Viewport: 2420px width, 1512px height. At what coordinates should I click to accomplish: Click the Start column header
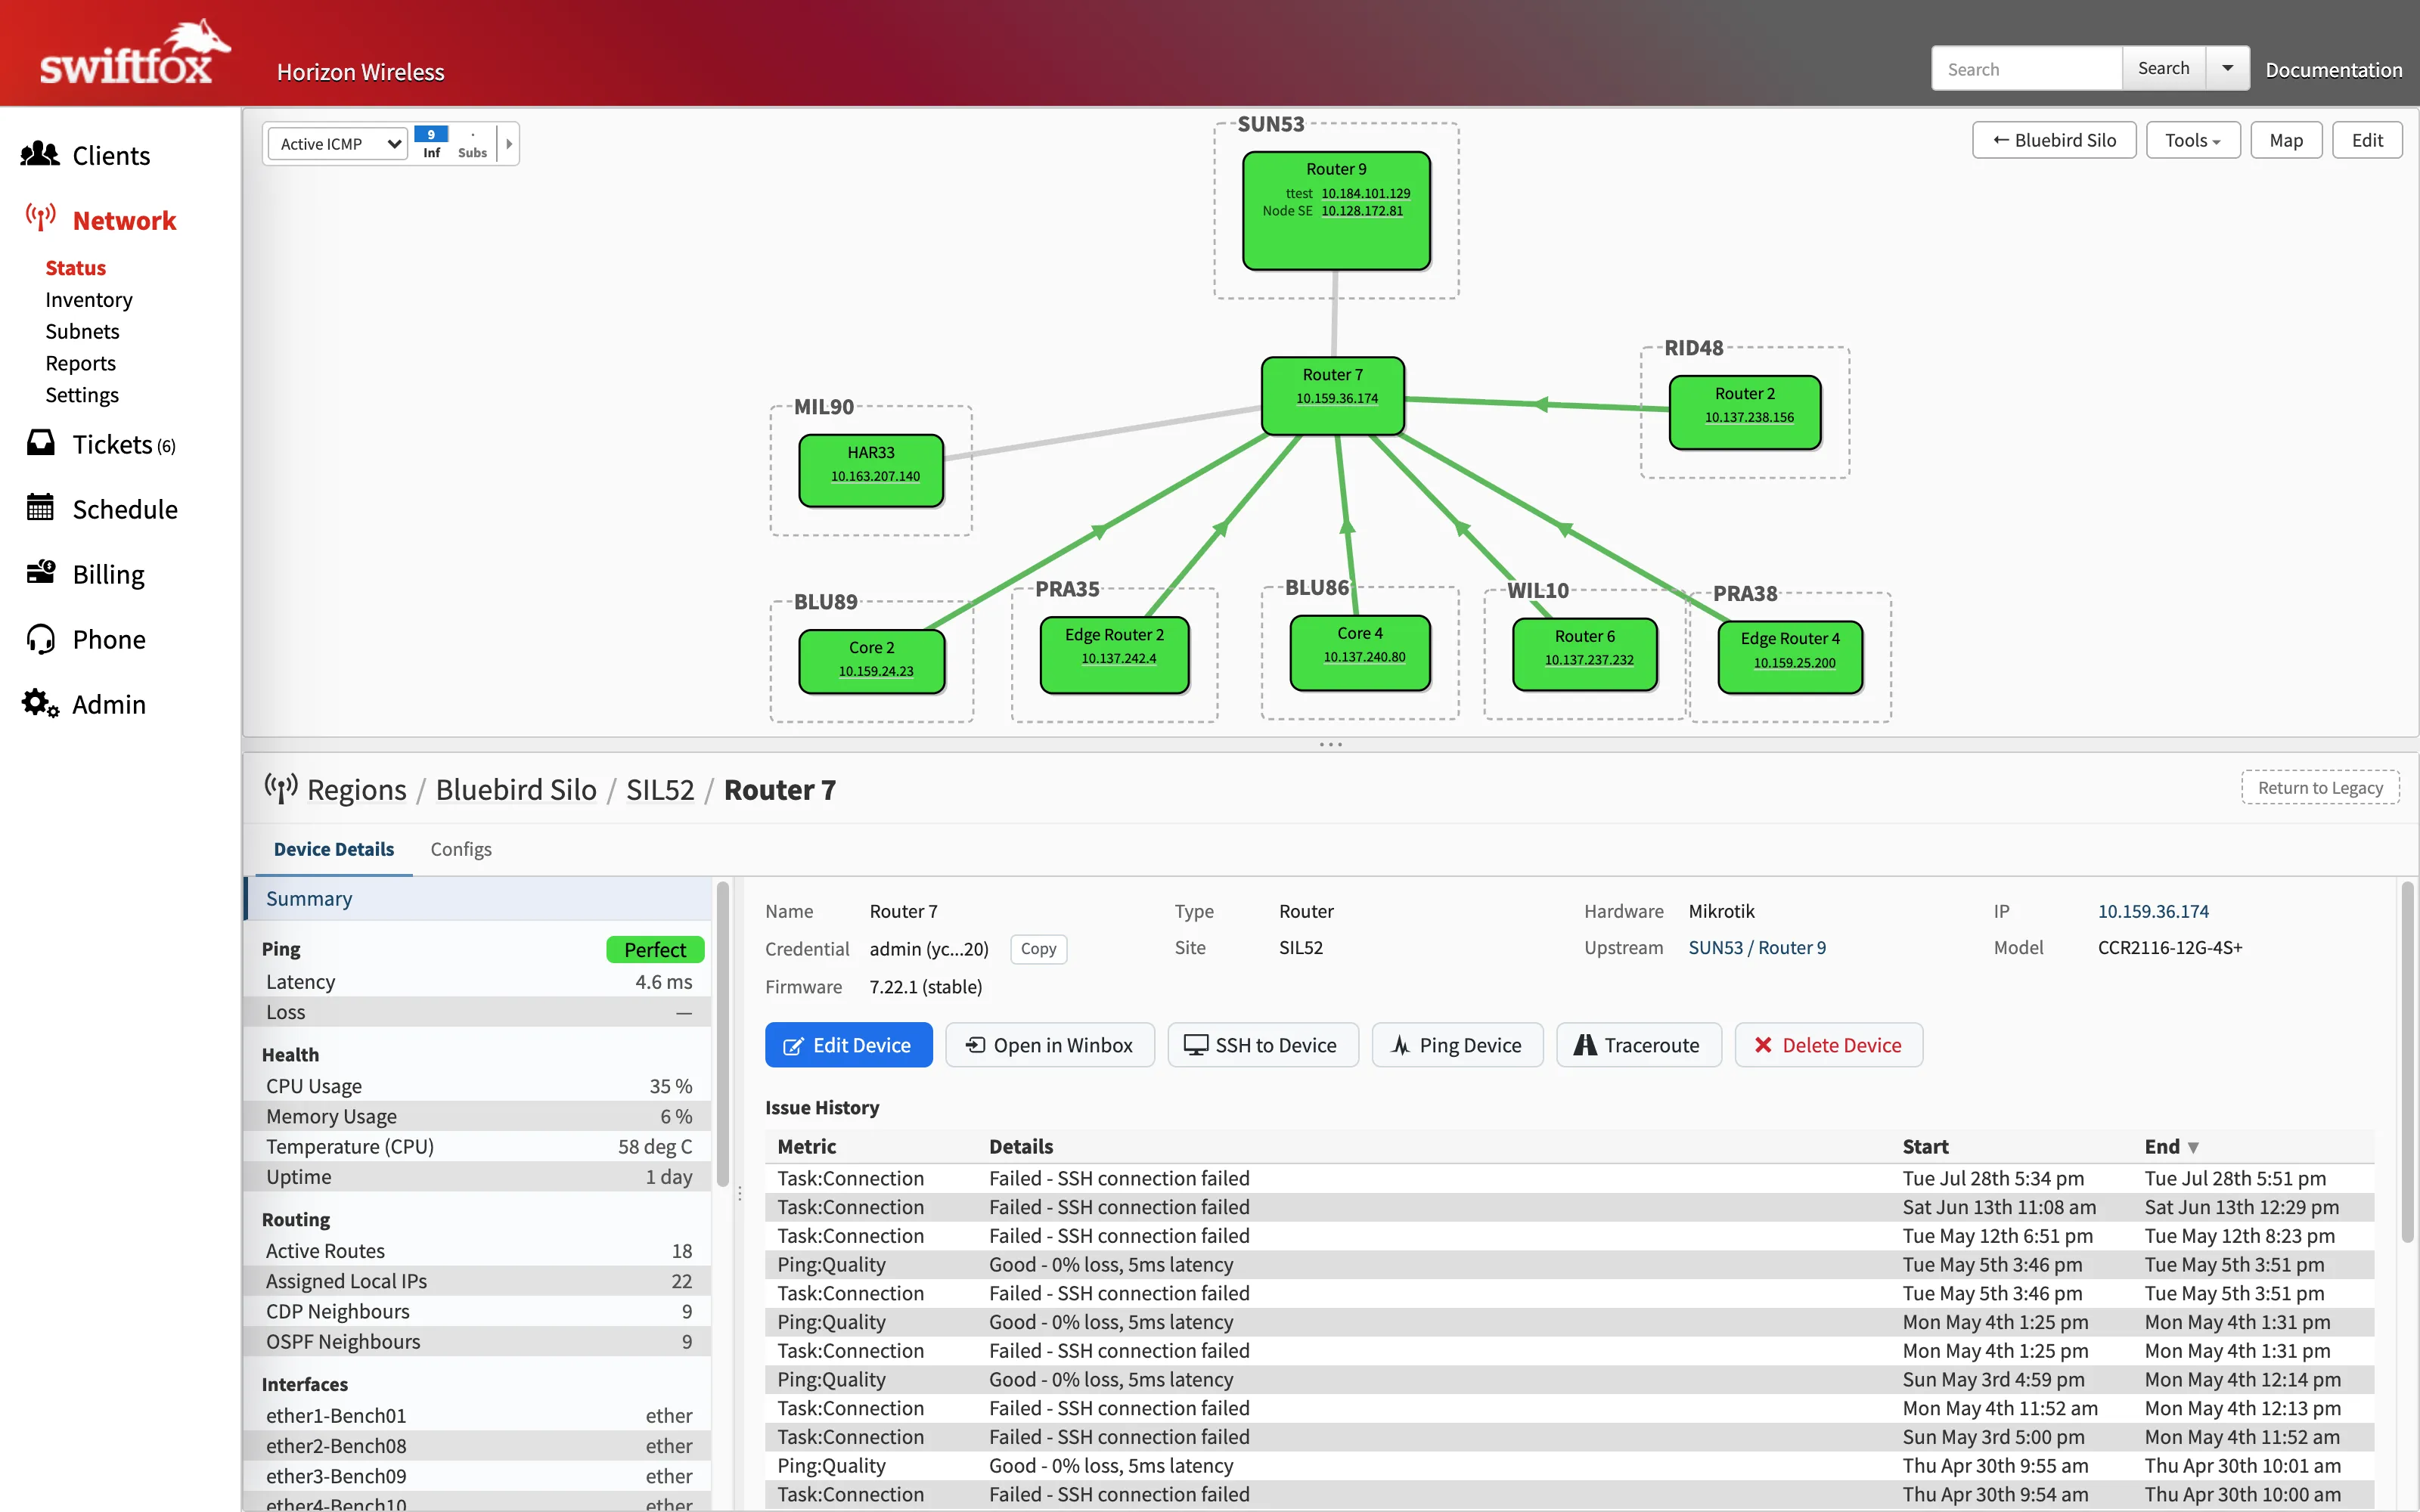[x=1925, y=1146]
